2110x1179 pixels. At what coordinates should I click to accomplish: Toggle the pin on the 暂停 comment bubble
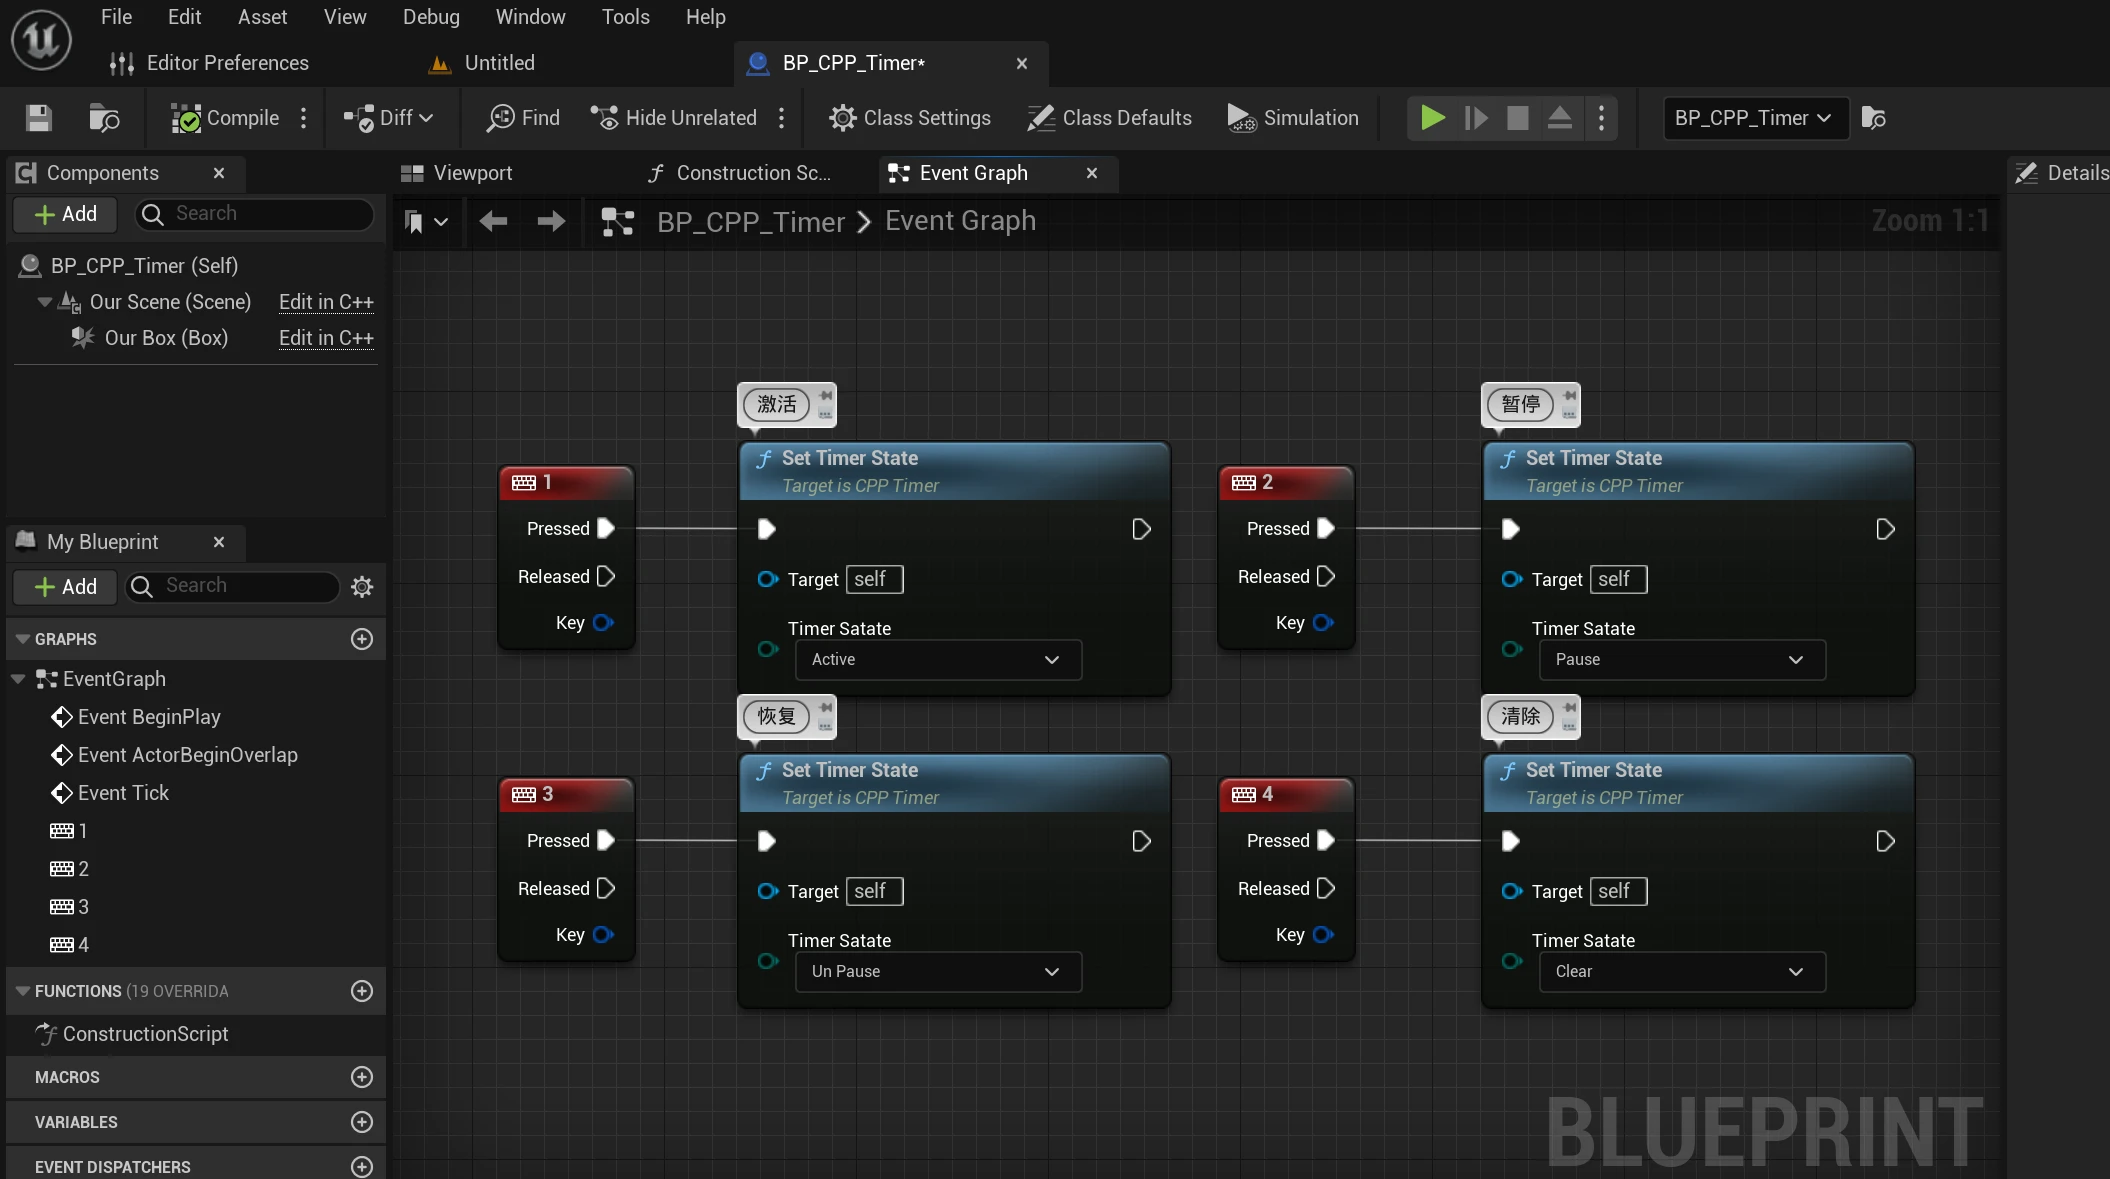(1570, 396)
